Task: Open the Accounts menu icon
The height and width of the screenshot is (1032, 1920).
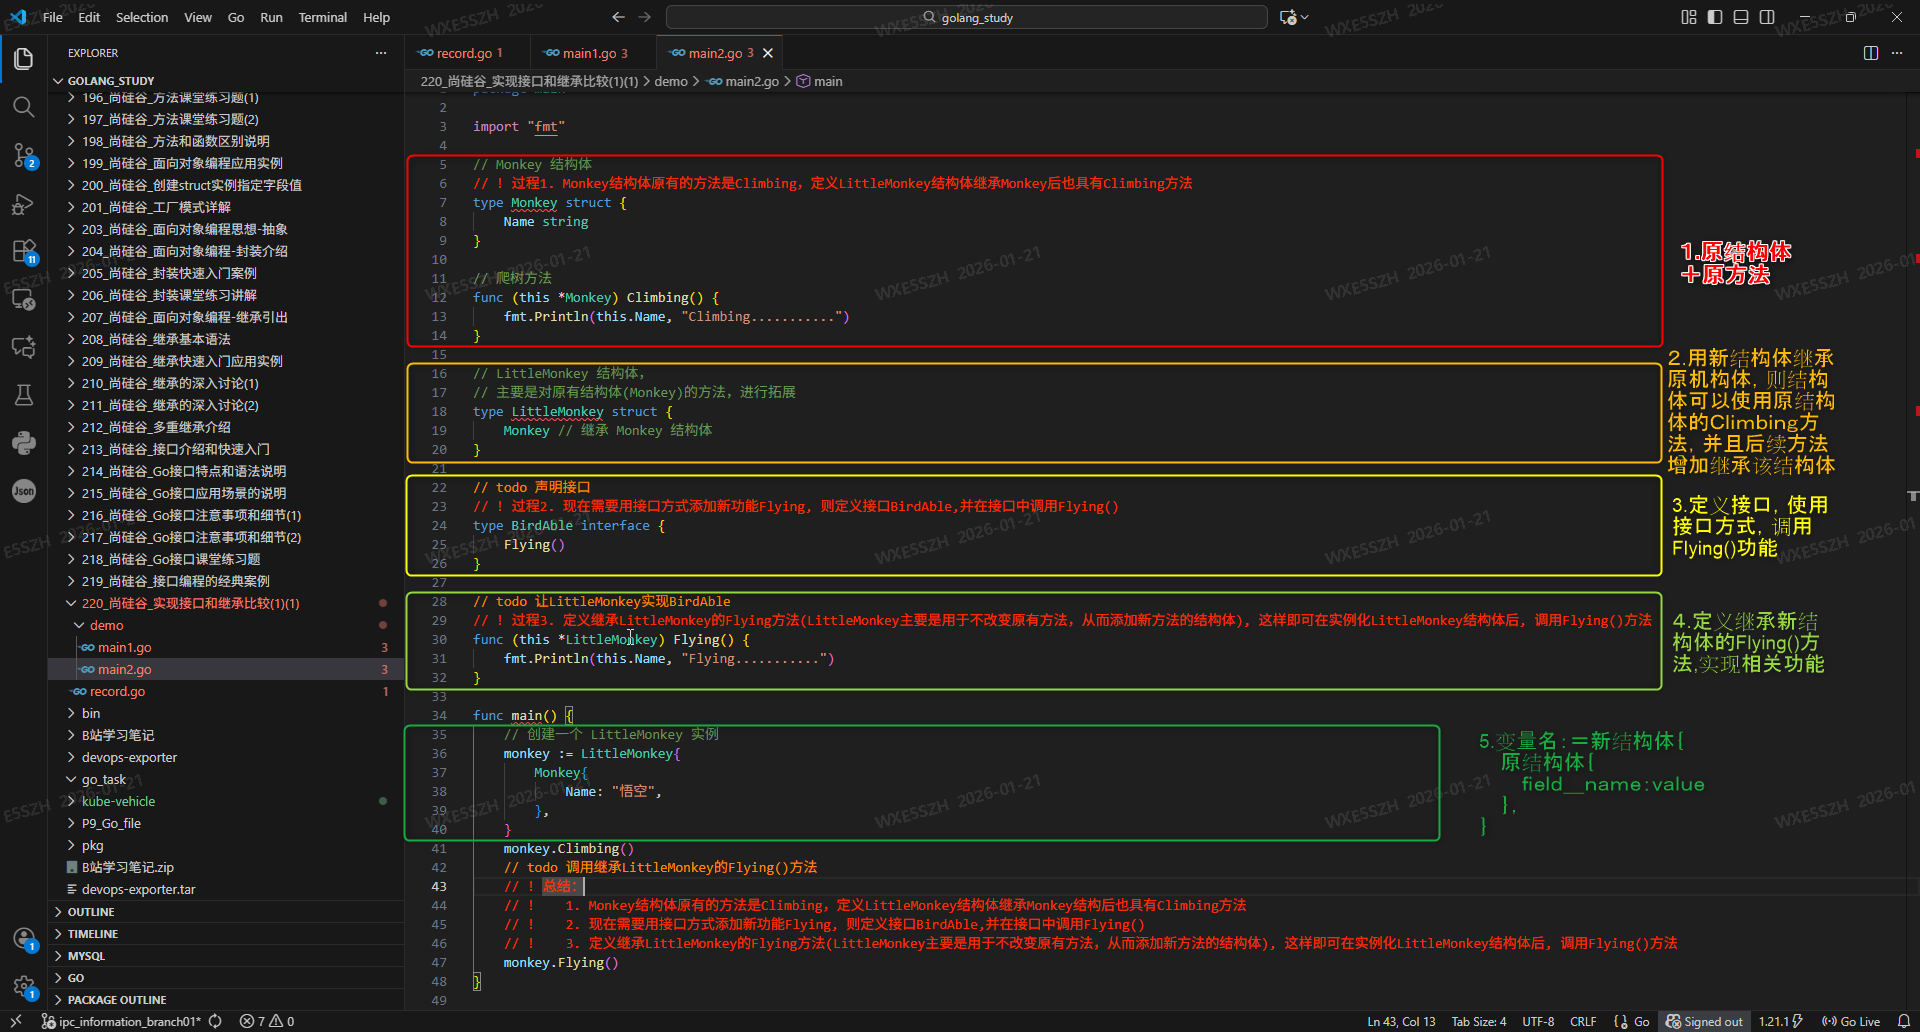Action: coord(24,939)
